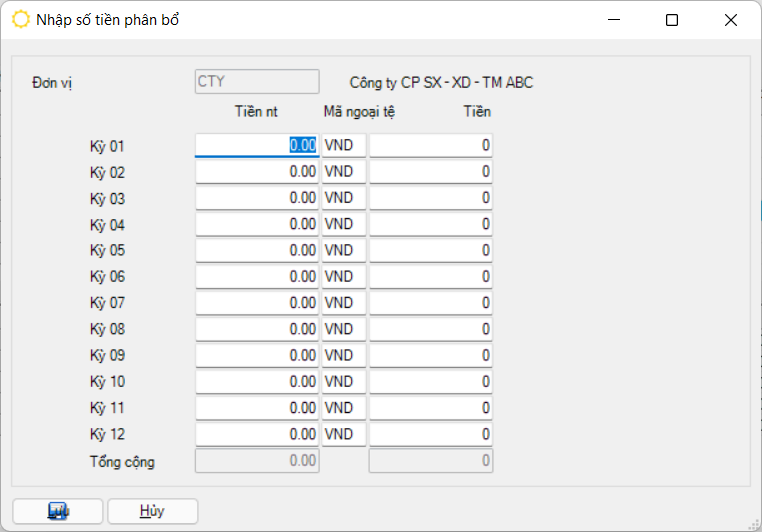Screen dimensions: 762x532
Task: Click the Kỳ 10 currency code field
Action: tap(344, 381)
